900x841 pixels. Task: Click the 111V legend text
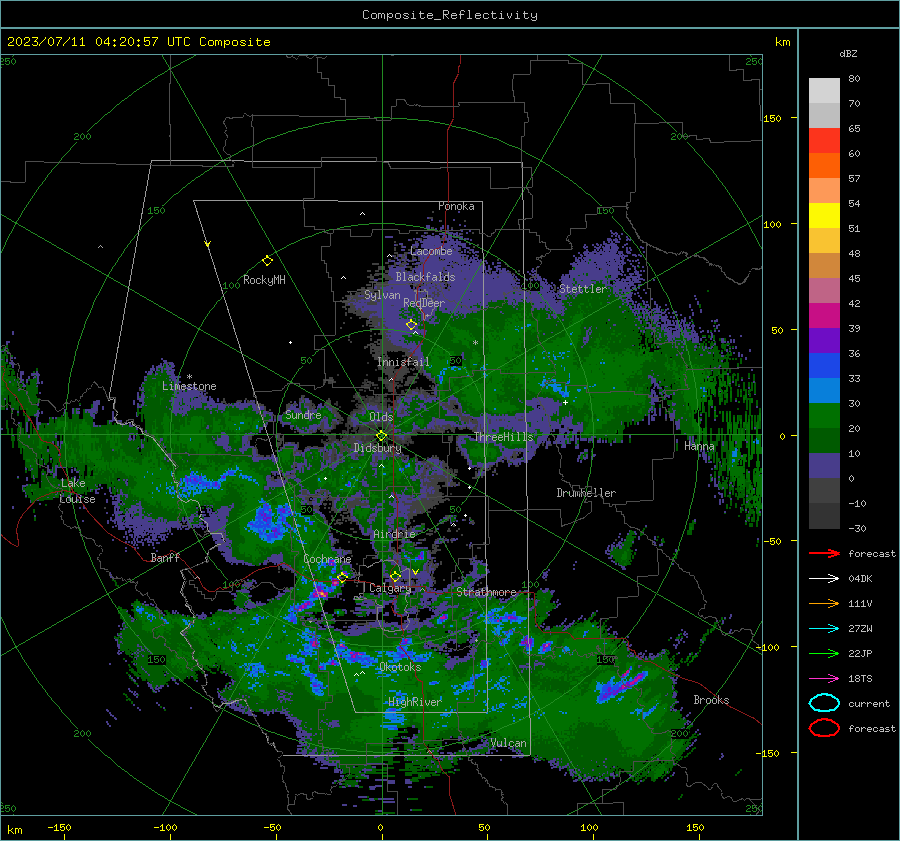click(860, 603)
